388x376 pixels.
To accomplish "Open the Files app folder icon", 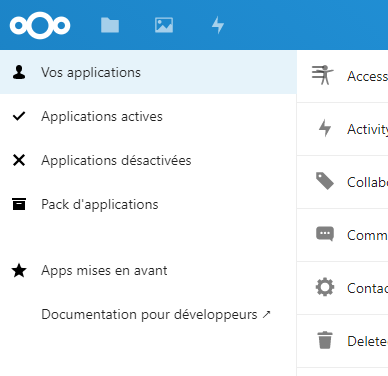I will point(110,25).
